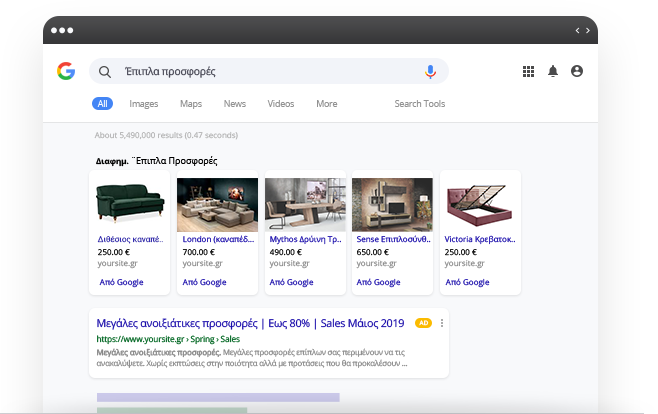Image resolution: width=658 pixels, height=414 pixels.
Task: Open the Victoria bed product listing
Action: [x=479, y=240]
